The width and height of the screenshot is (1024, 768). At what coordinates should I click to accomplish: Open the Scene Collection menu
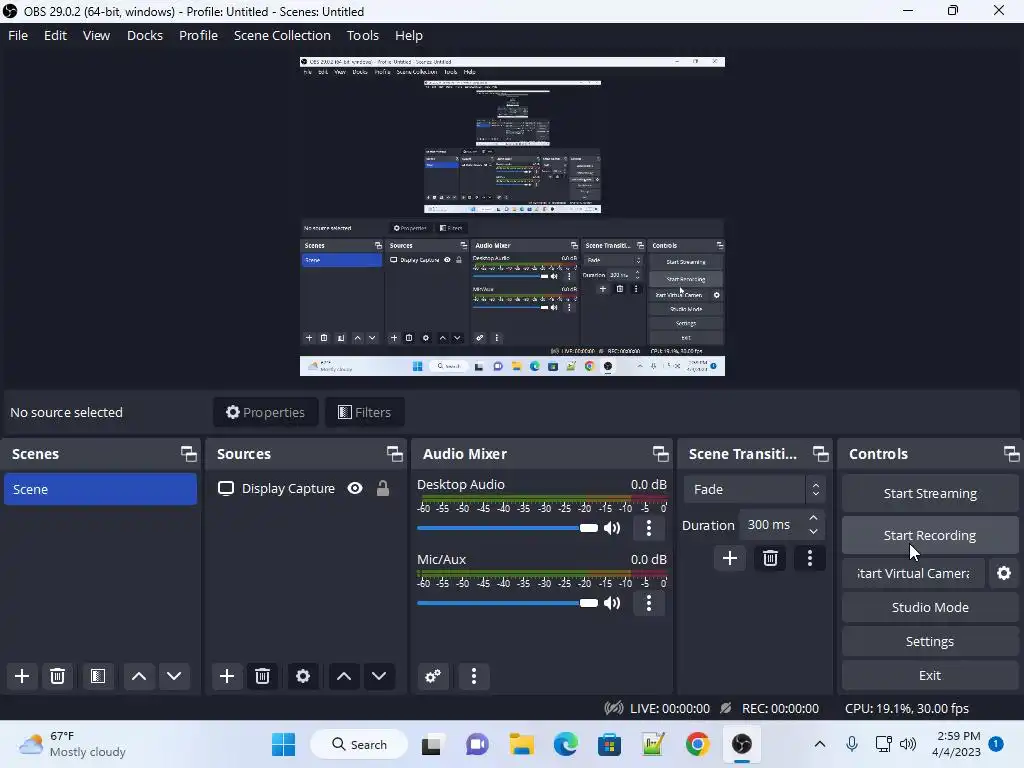pos(282,35)
